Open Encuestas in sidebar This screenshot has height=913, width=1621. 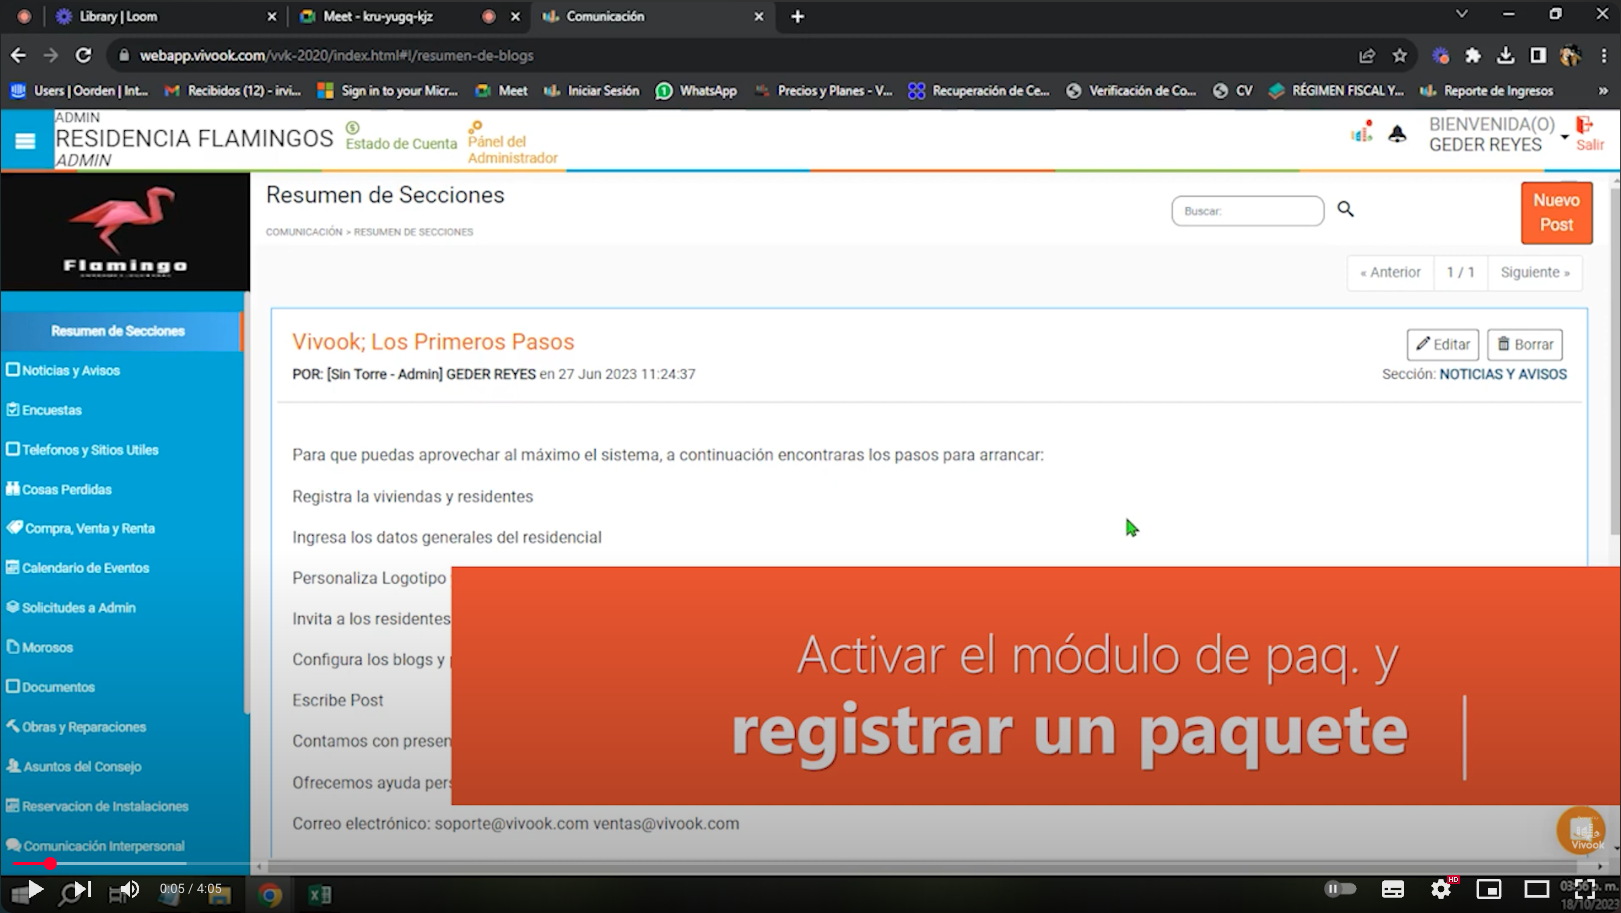click(51, 410)
